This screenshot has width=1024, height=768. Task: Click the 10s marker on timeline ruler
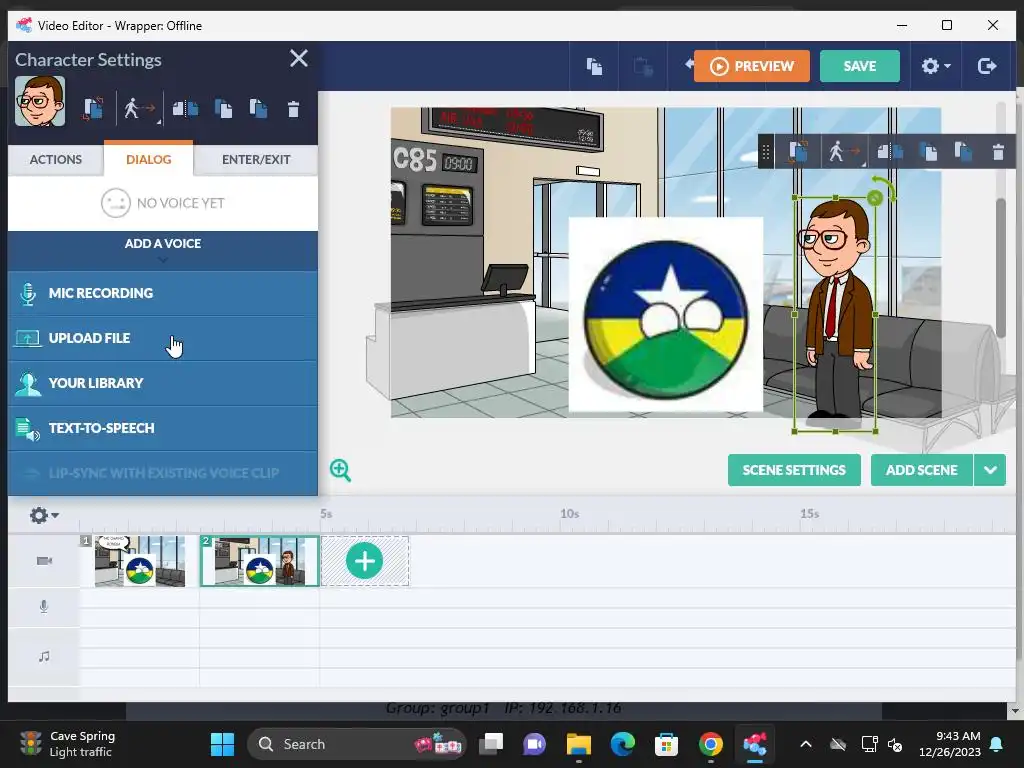tap(569, 514)
